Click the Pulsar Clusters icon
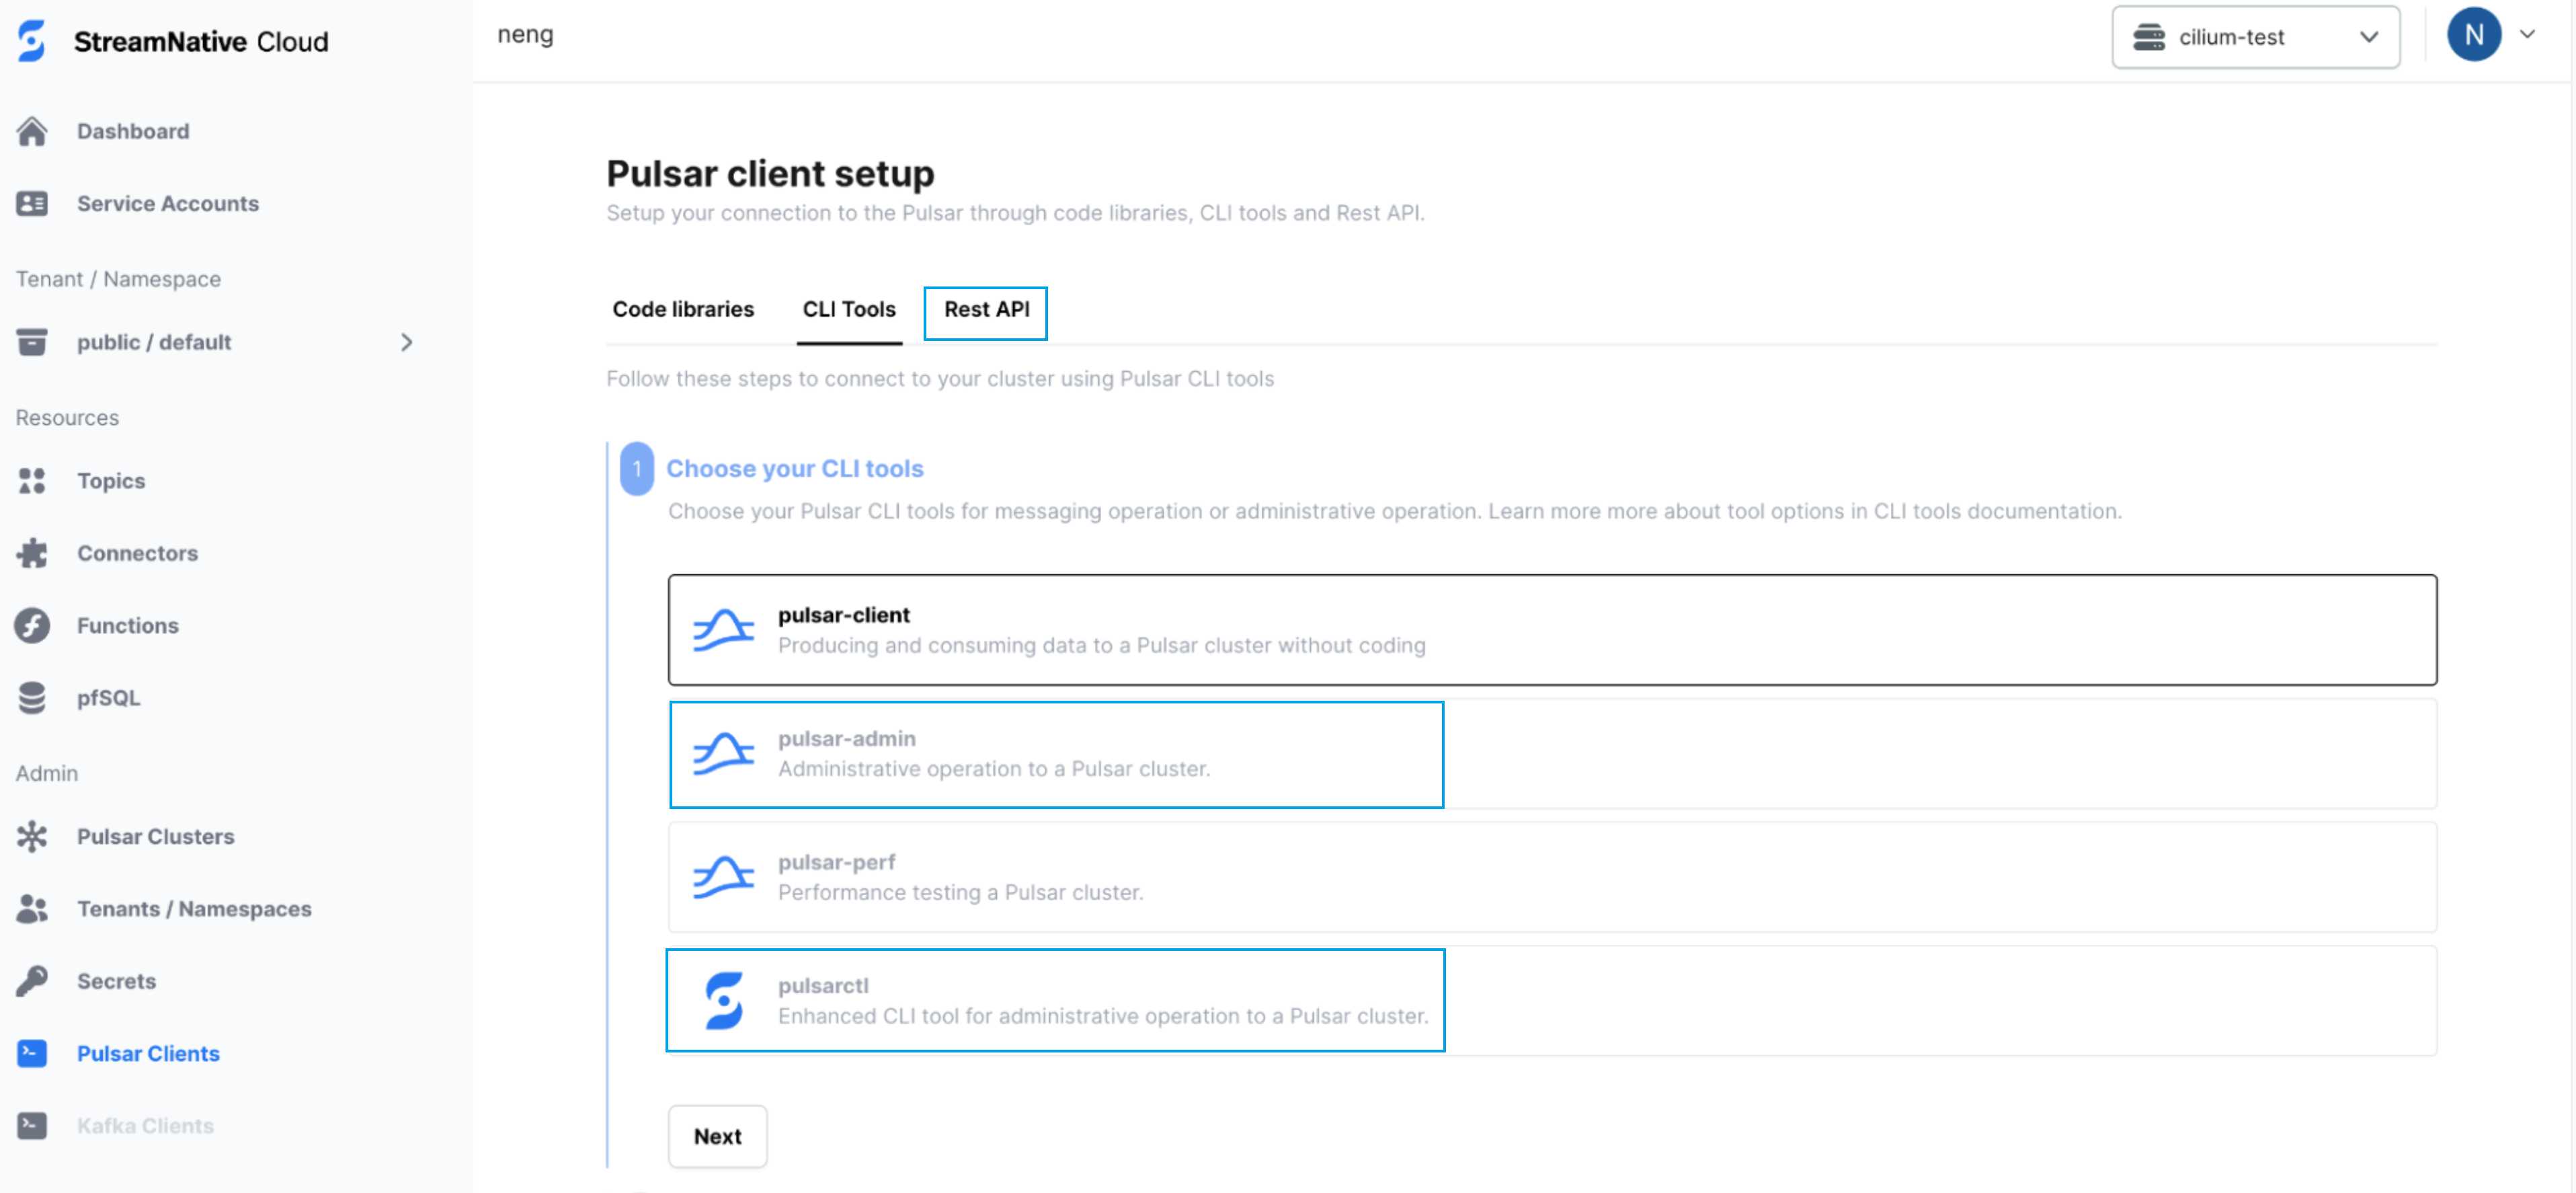The height and width of the screenshot is (1193, 2576). pos(32,836)
